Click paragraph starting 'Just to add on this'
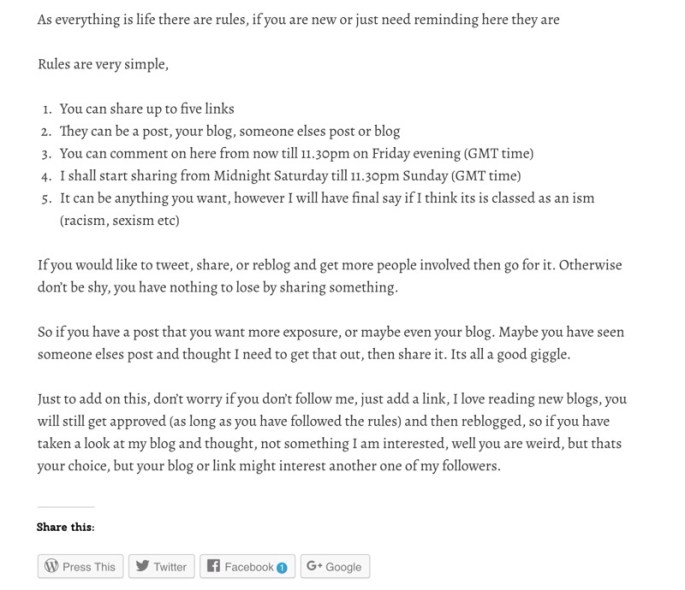Image resolution: width=685 pixels, height=590 pixels. pos(332,432)
